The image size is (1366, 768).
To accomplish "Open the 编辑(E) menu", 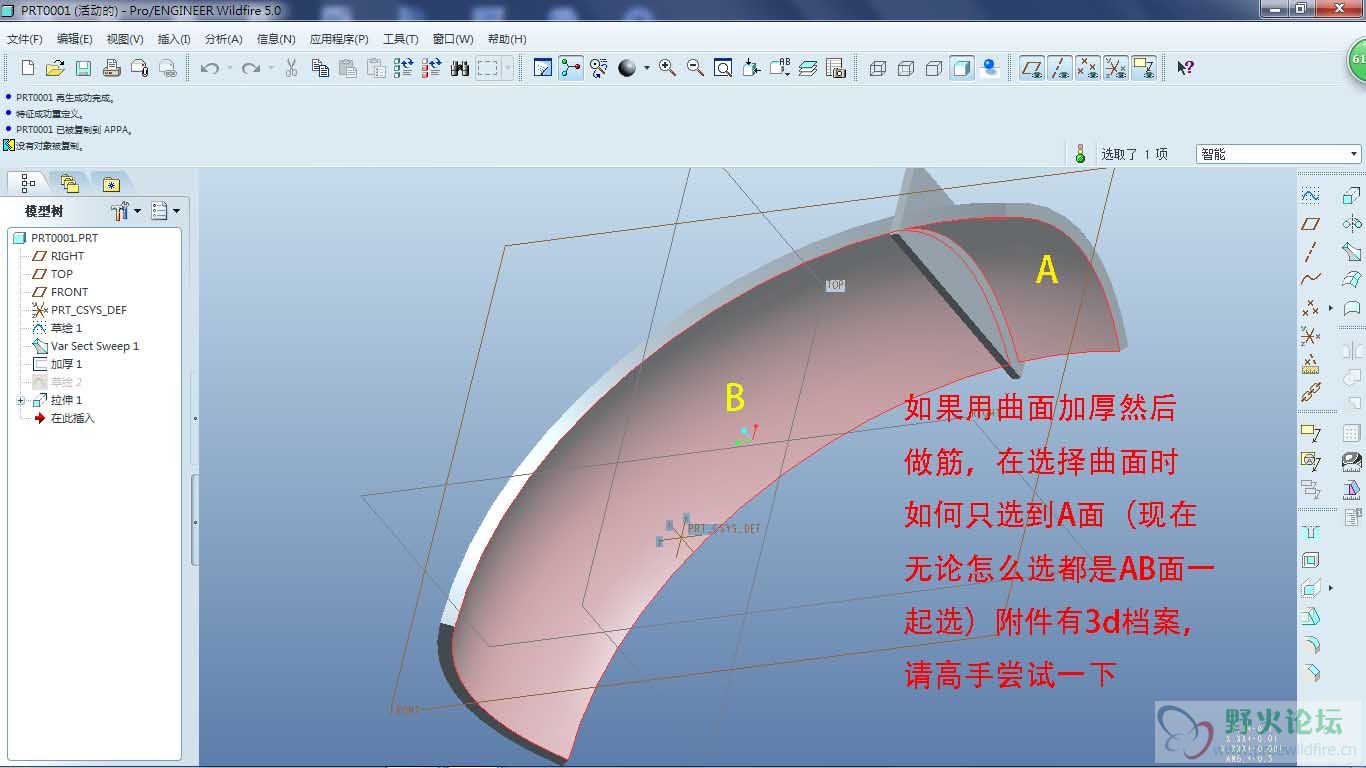I will coord(75,39).
